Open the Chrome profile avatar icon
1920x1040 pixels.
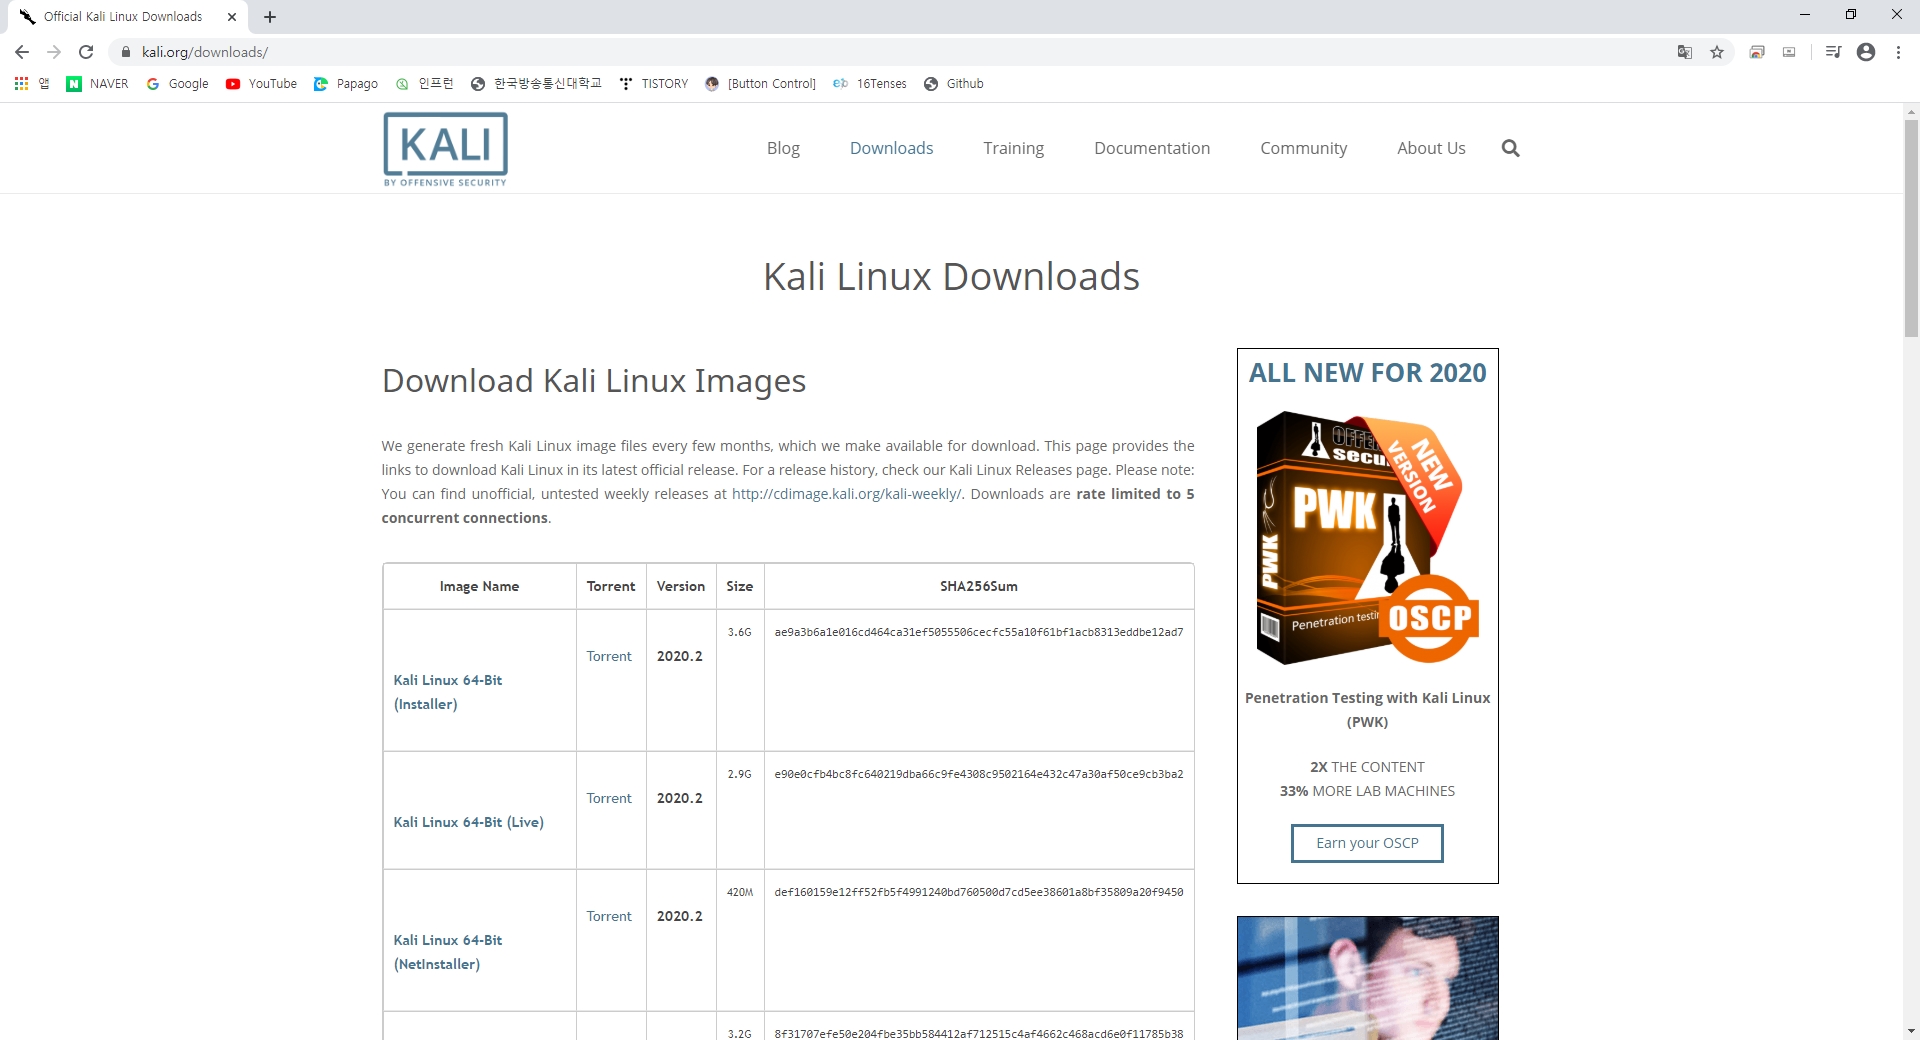pyautogui.click(x=1866, y=52)
